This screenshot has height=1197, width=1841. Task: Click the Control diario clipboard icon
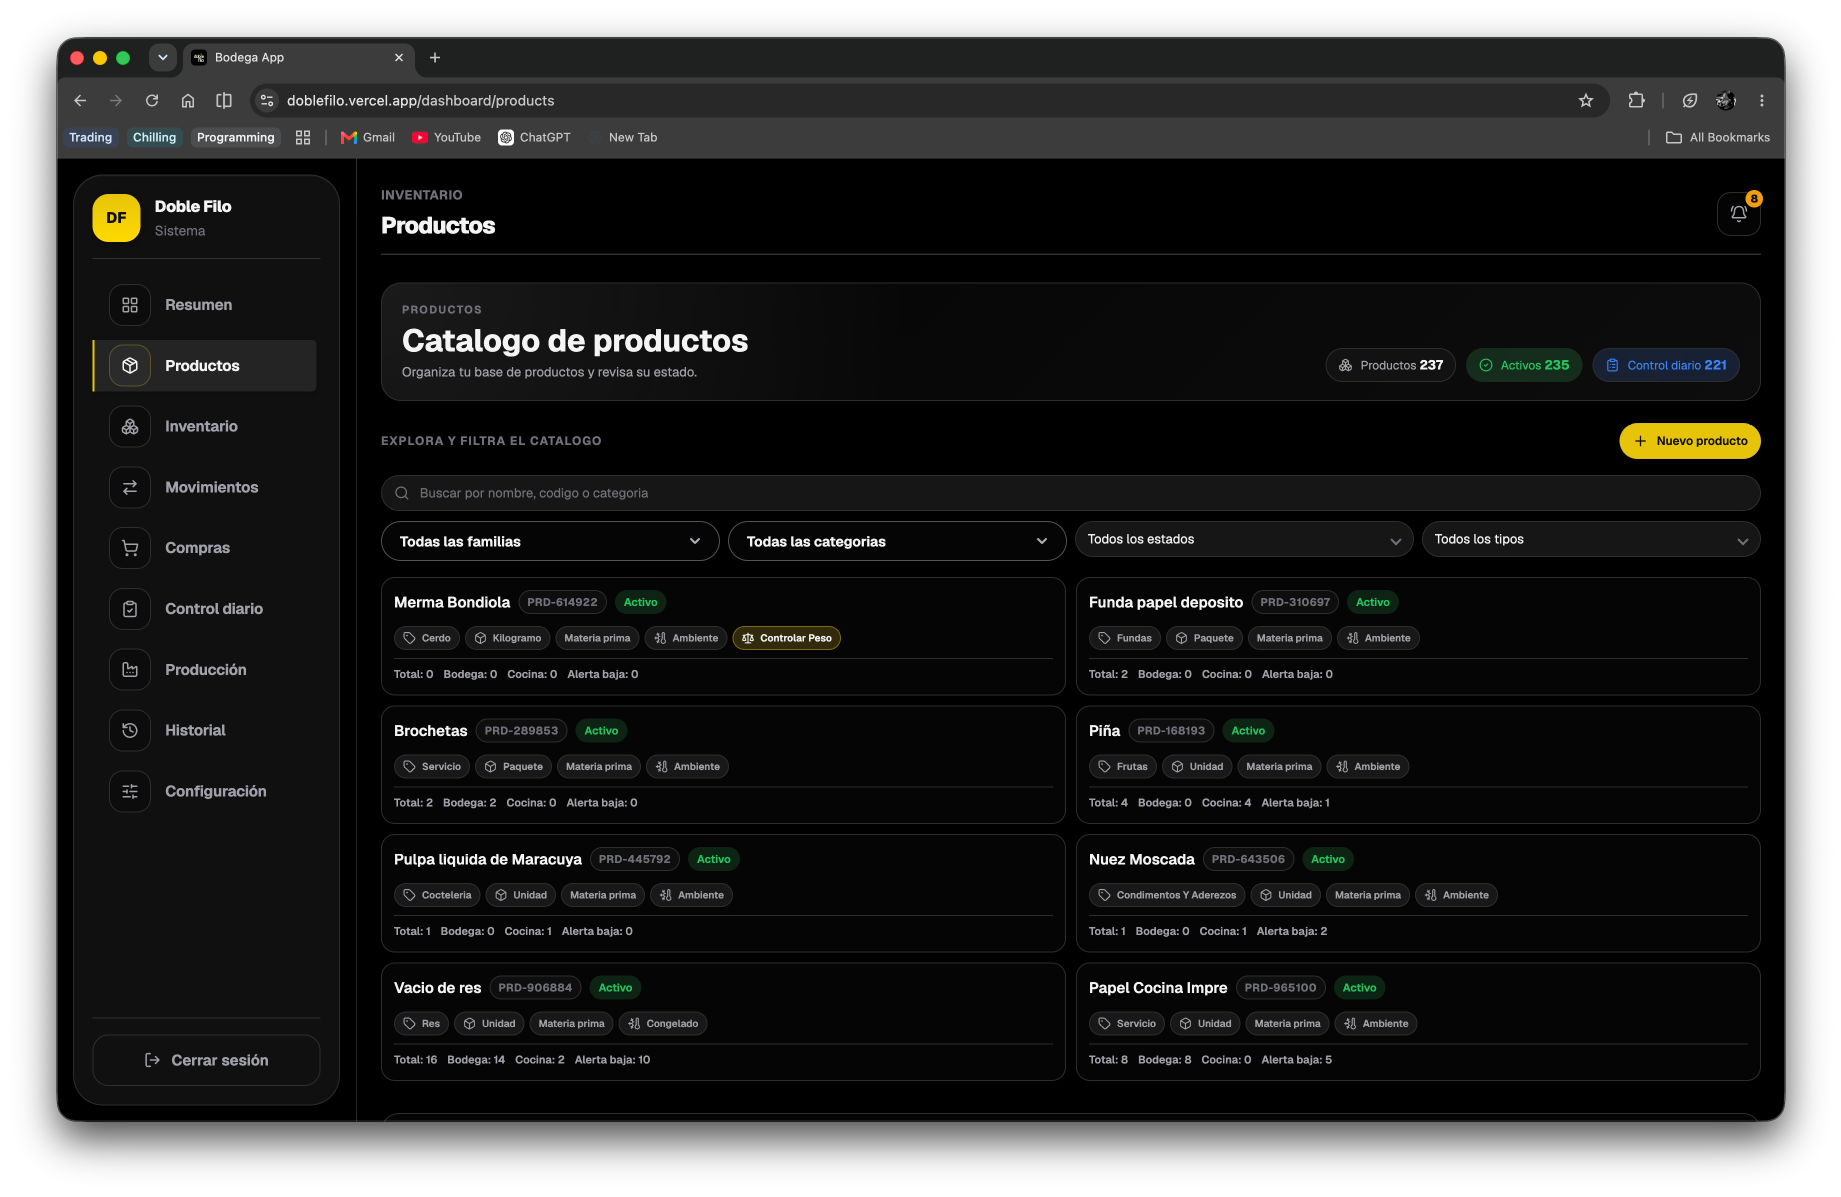coord(130,609)
